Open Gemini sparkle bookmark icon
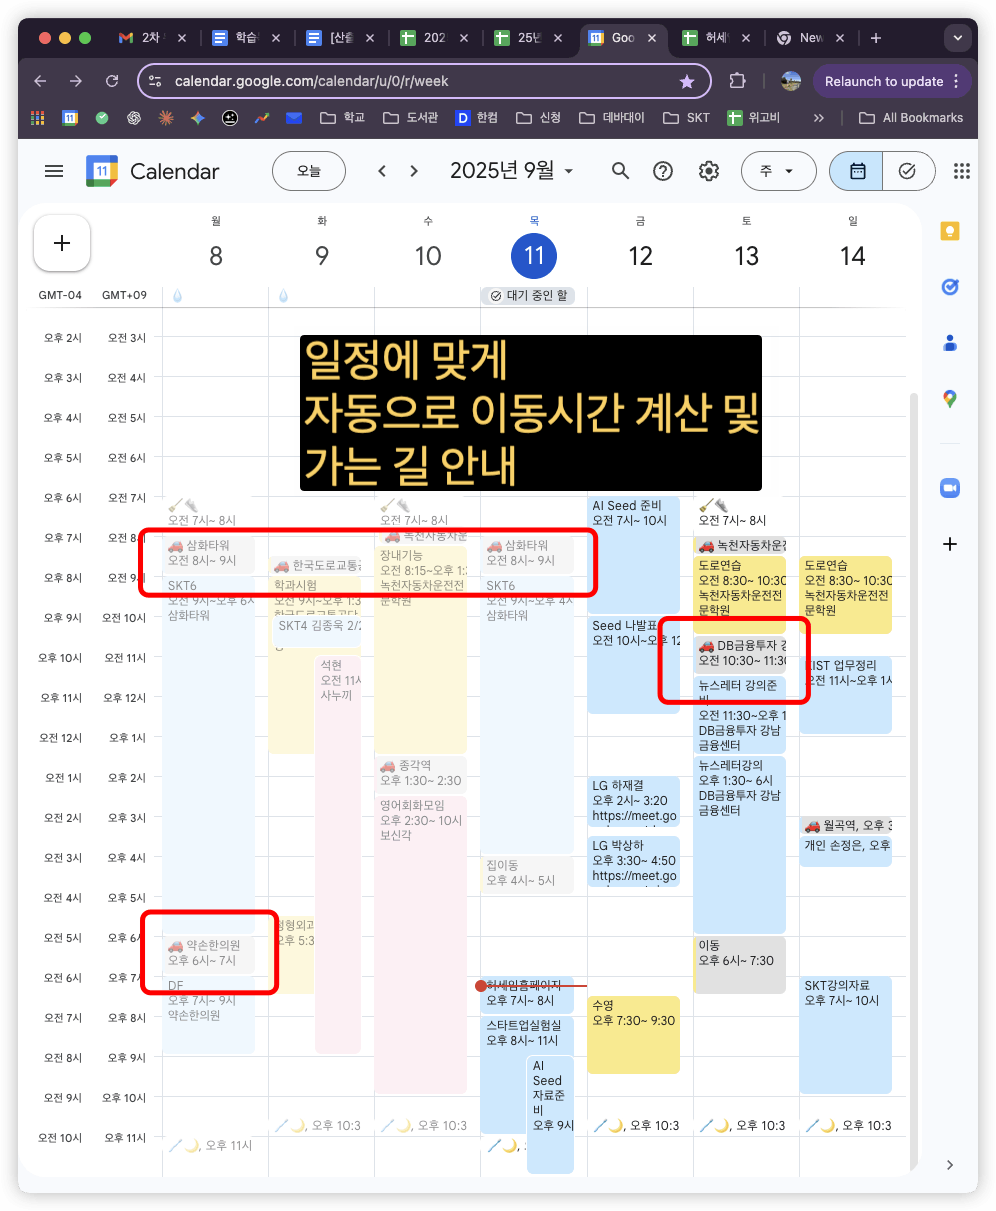Screen dimensions: 996x1211 [198, 117]
